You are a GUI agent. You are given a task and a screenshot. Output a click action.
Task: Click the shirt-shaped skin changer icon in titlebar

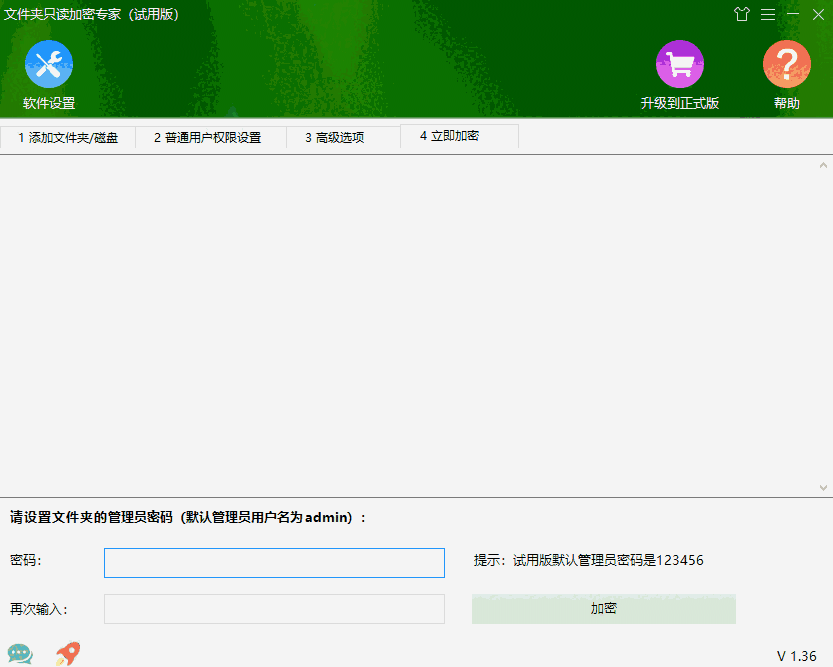tap(741, 15)
